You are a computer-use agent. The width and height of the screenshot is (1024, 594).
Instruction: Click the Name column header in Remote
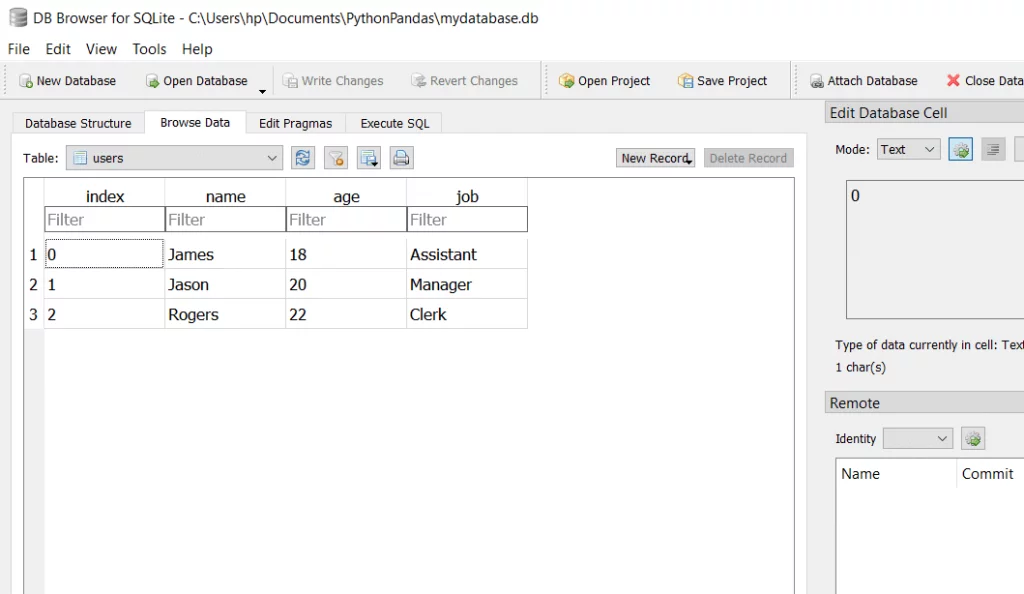(x=895, y=474)
